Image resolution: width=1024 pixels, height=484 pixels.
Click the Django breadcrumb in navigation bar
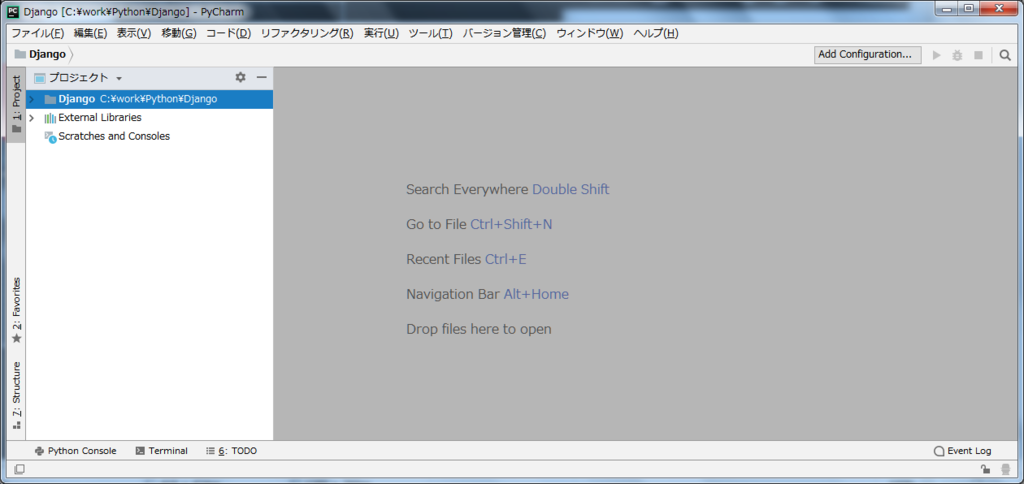pyautogui.click(x=47, y=54)
